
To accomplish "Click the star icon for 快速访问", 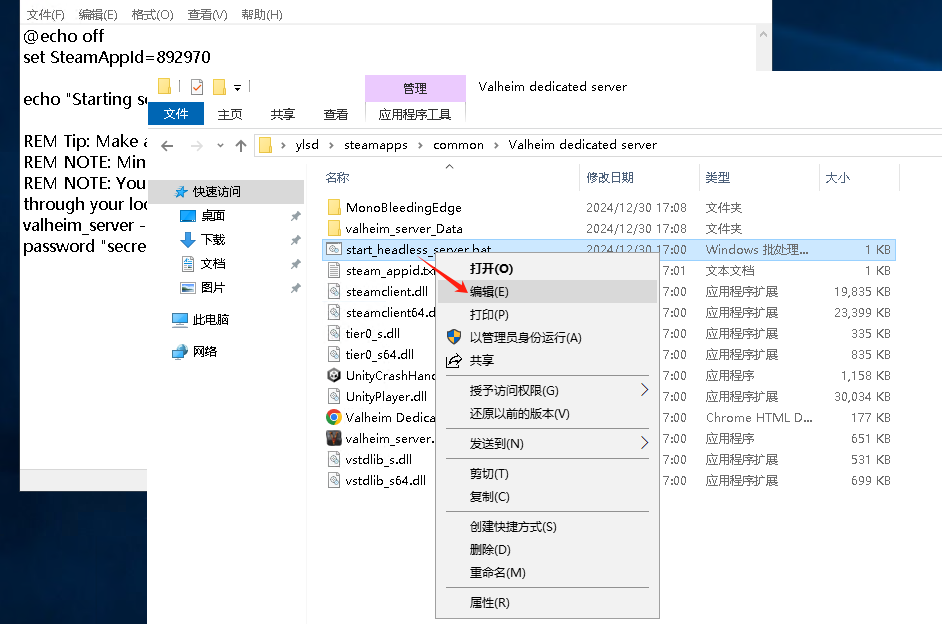I will click(x=181, y=192).
